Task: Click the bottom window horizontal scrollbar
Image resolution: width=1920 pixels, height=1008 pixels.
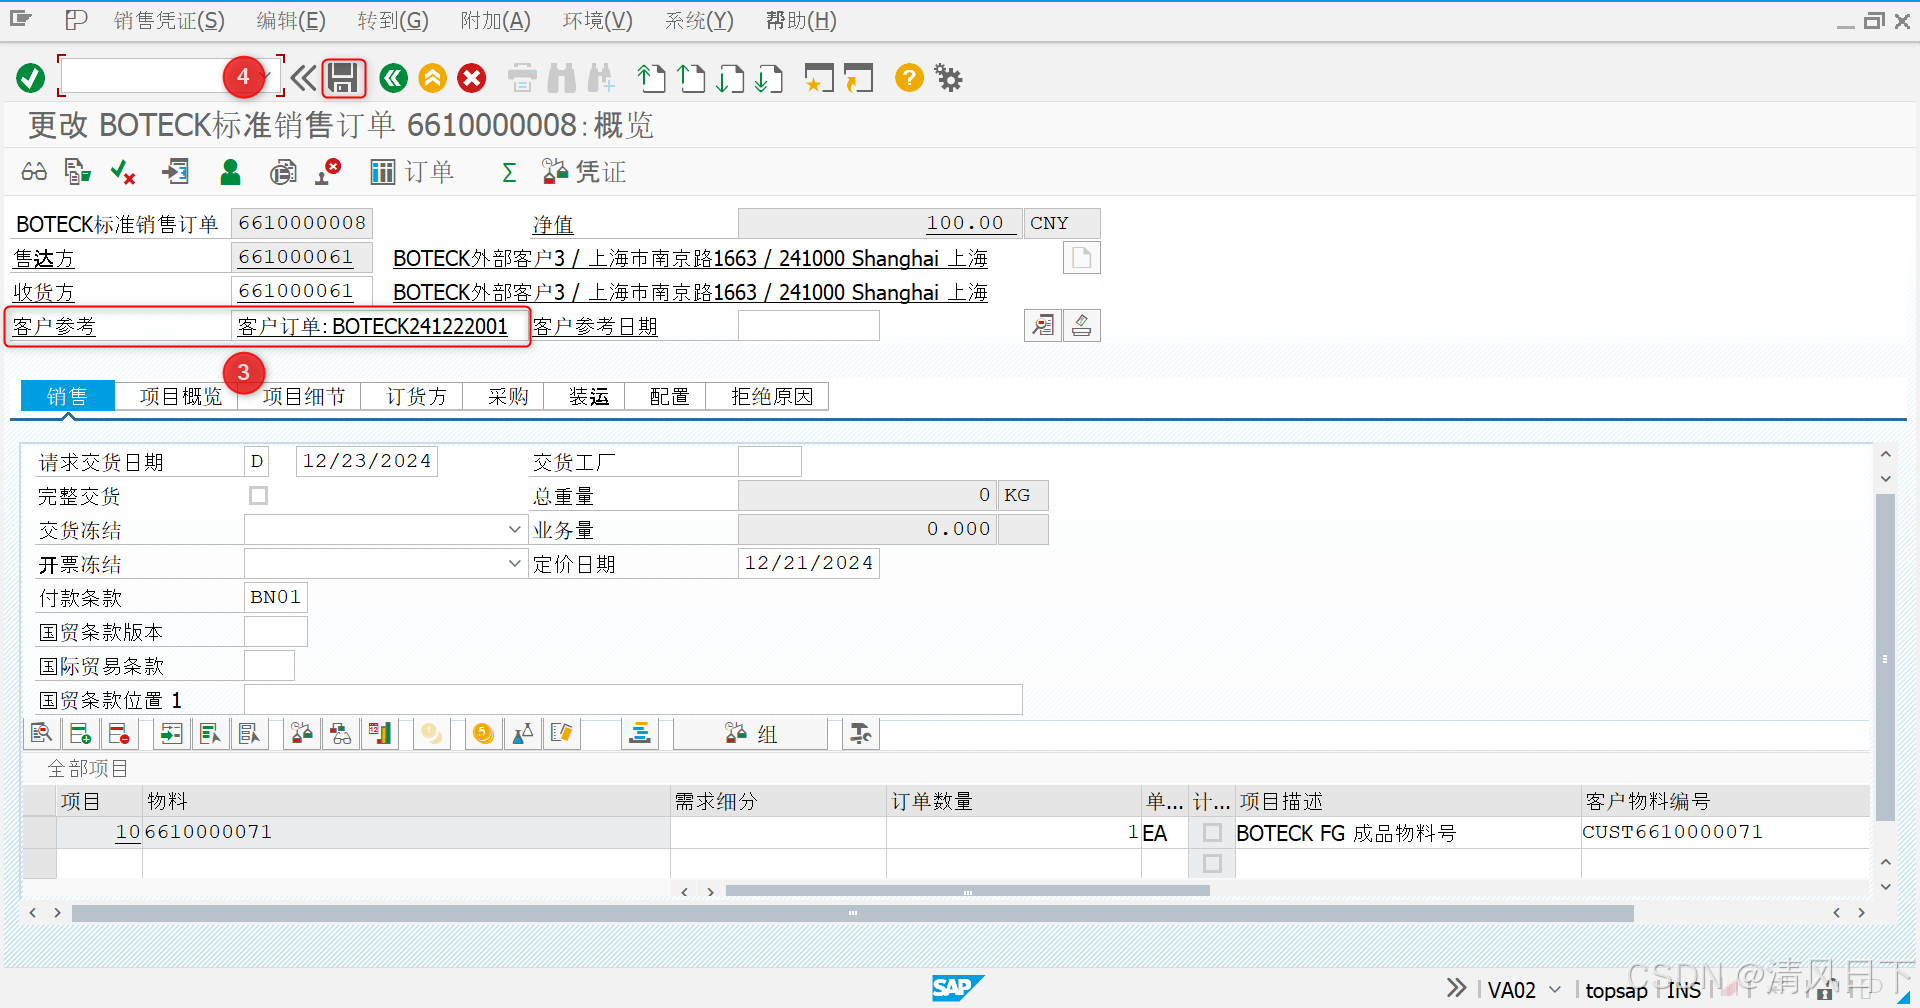Action: coord(852,913)
